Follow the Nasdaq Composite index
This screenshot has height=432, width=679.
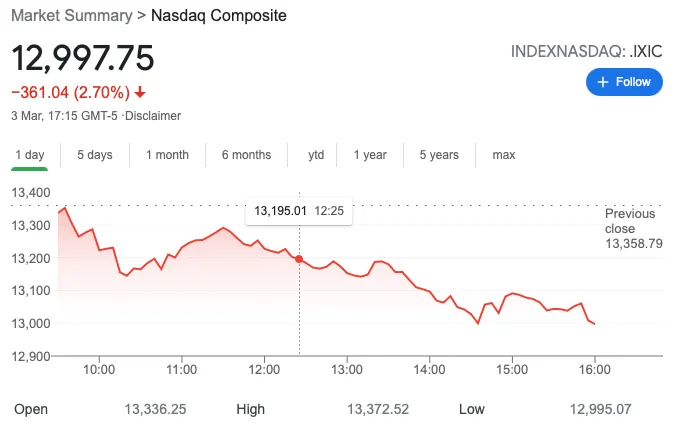click(624, 82)
